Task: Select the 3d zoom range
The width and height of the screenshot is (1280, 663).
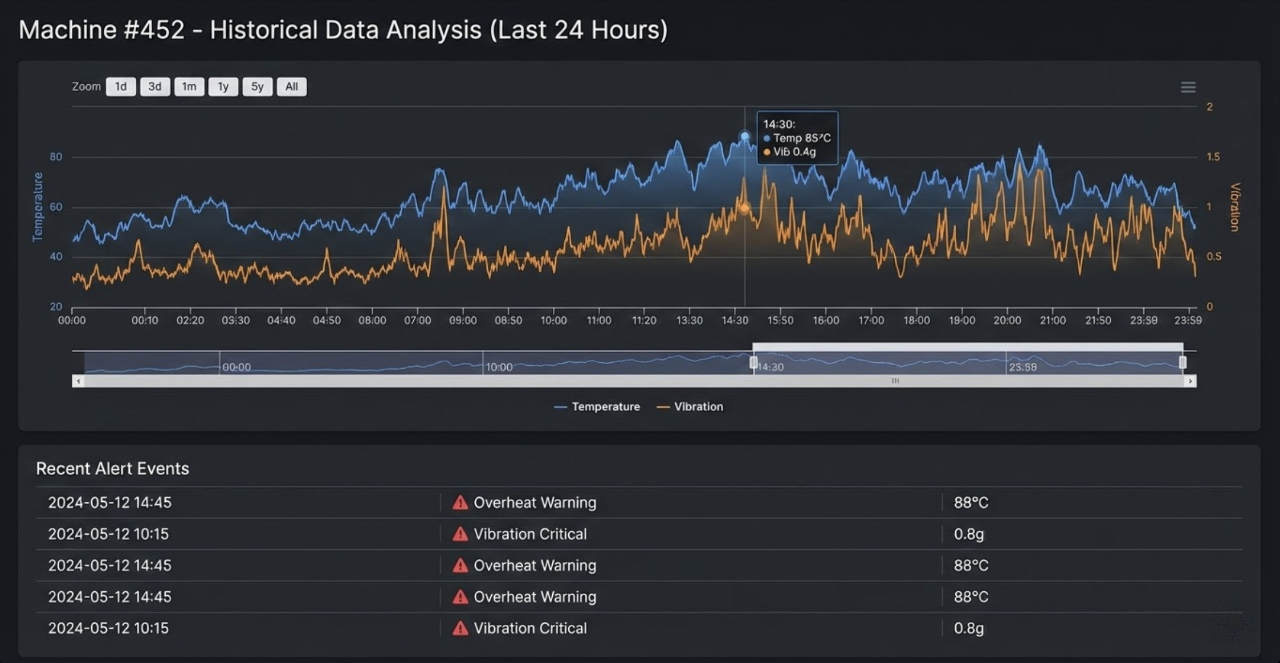Action: coord(155,87)
